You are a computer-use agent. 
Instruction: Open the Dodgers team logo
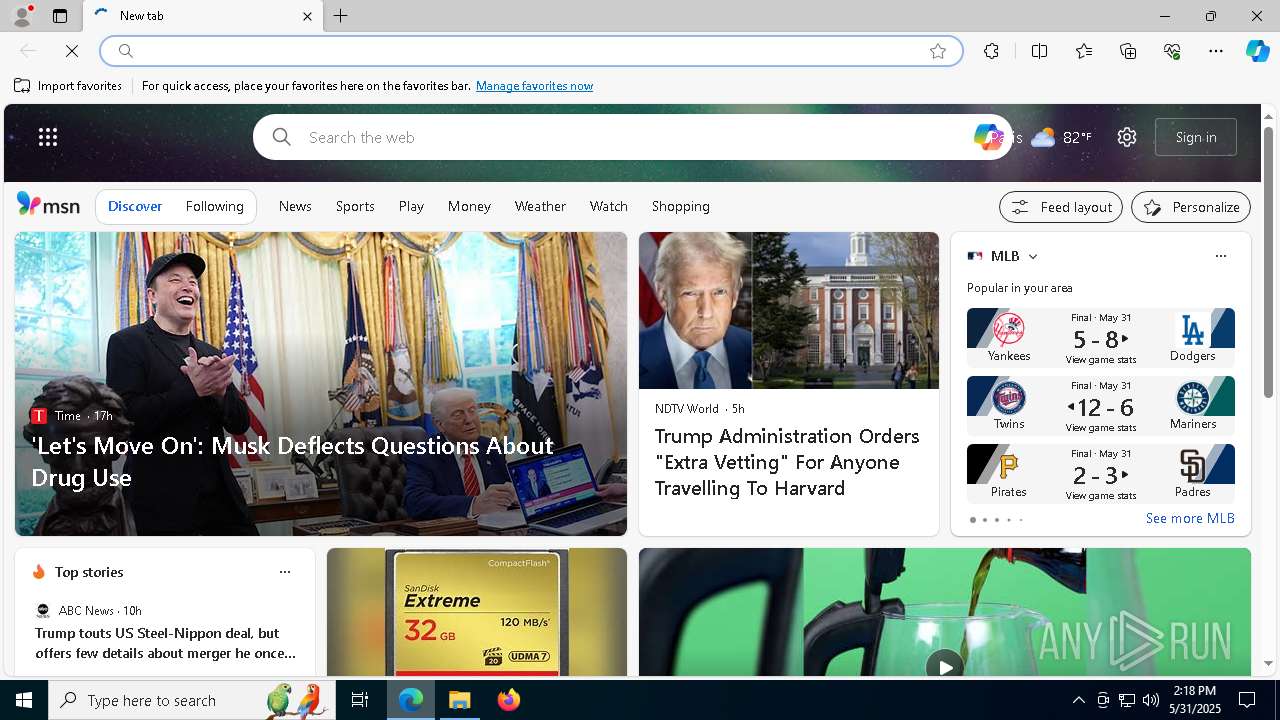(1193, 330)
